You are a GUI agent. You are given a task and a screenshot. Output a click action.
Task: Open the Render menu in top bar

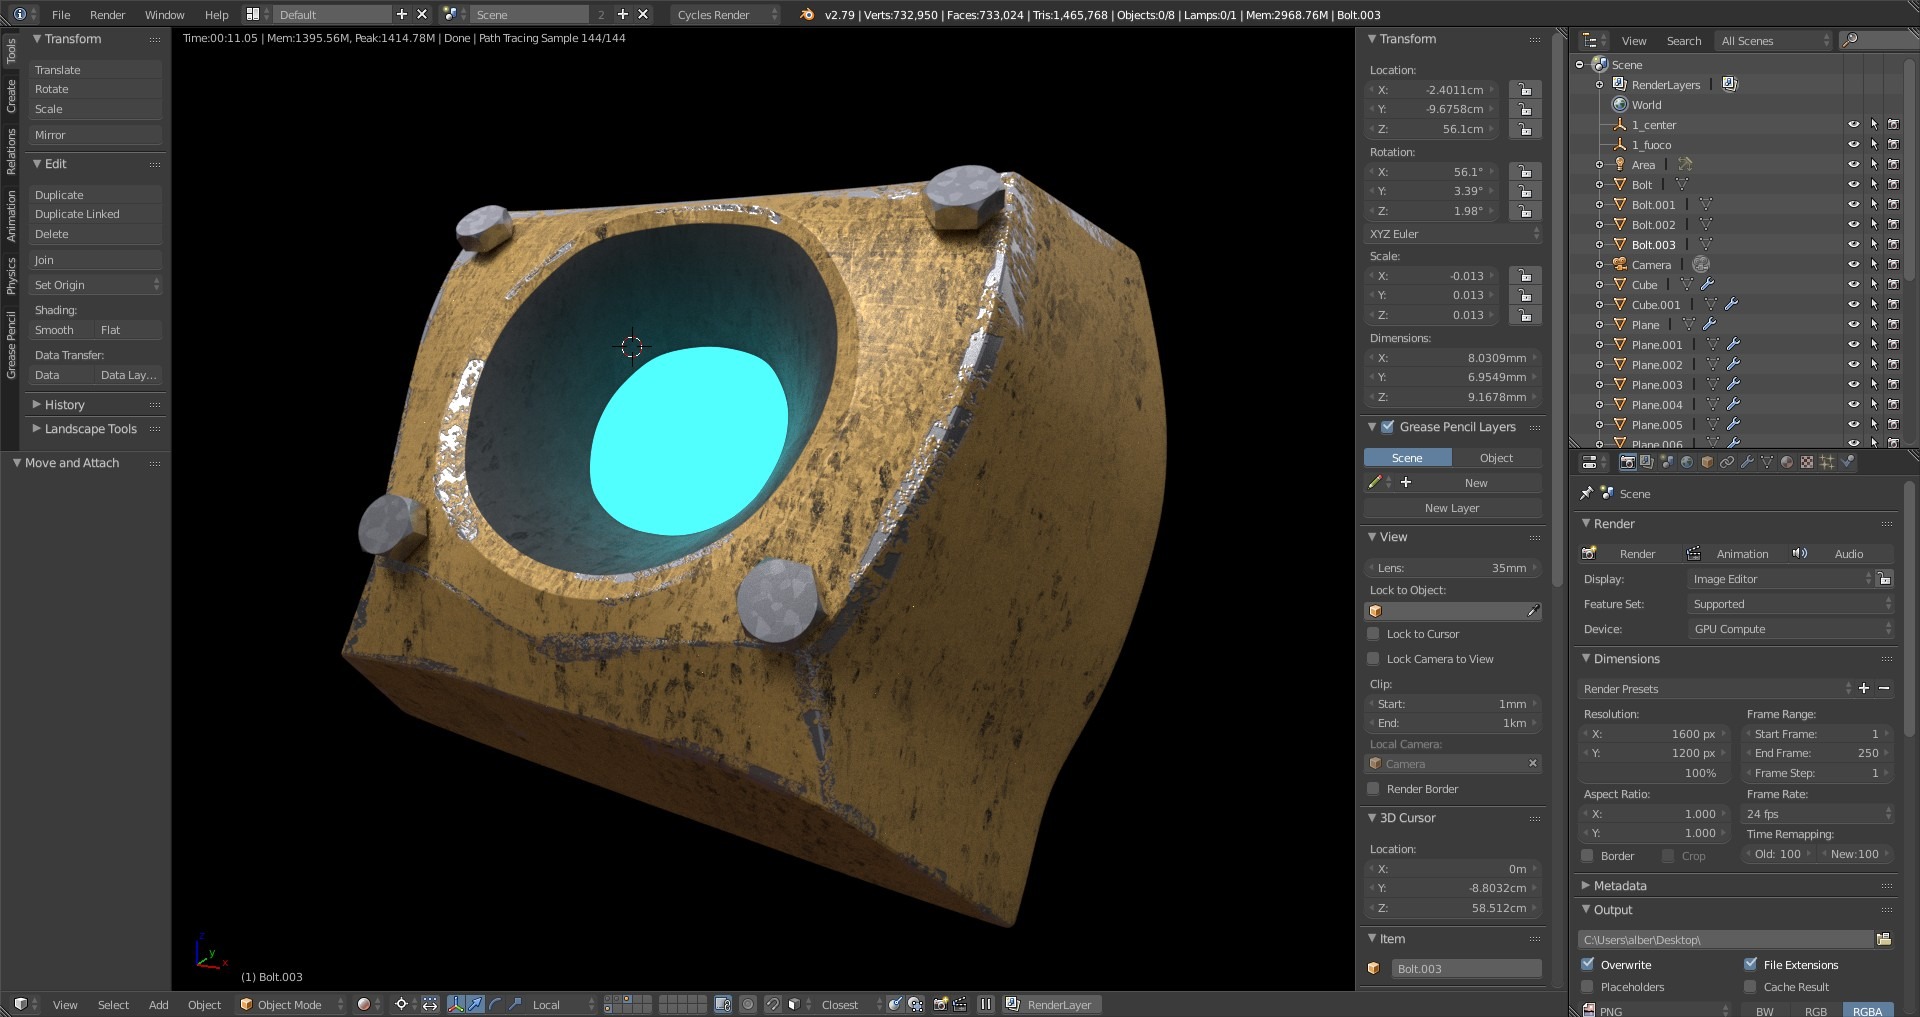pos(107,14)
